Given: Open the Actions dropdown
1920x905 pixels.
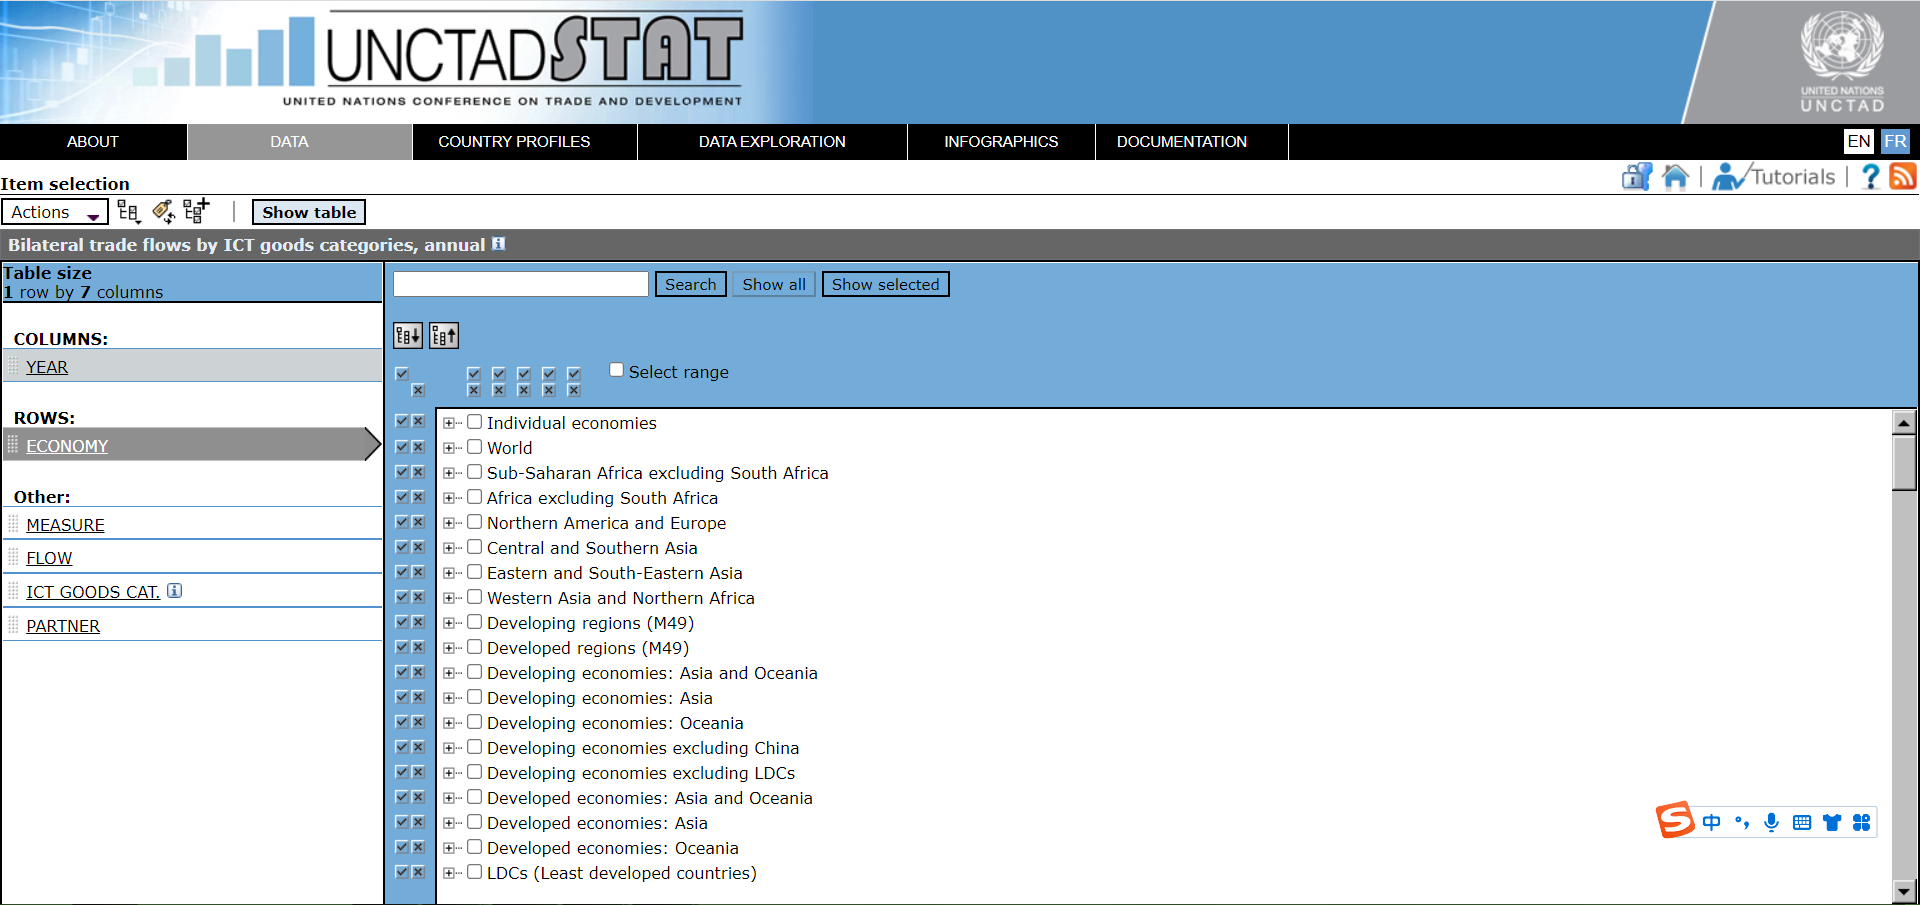Looking at the screenshot, I should tap(55, 212).
